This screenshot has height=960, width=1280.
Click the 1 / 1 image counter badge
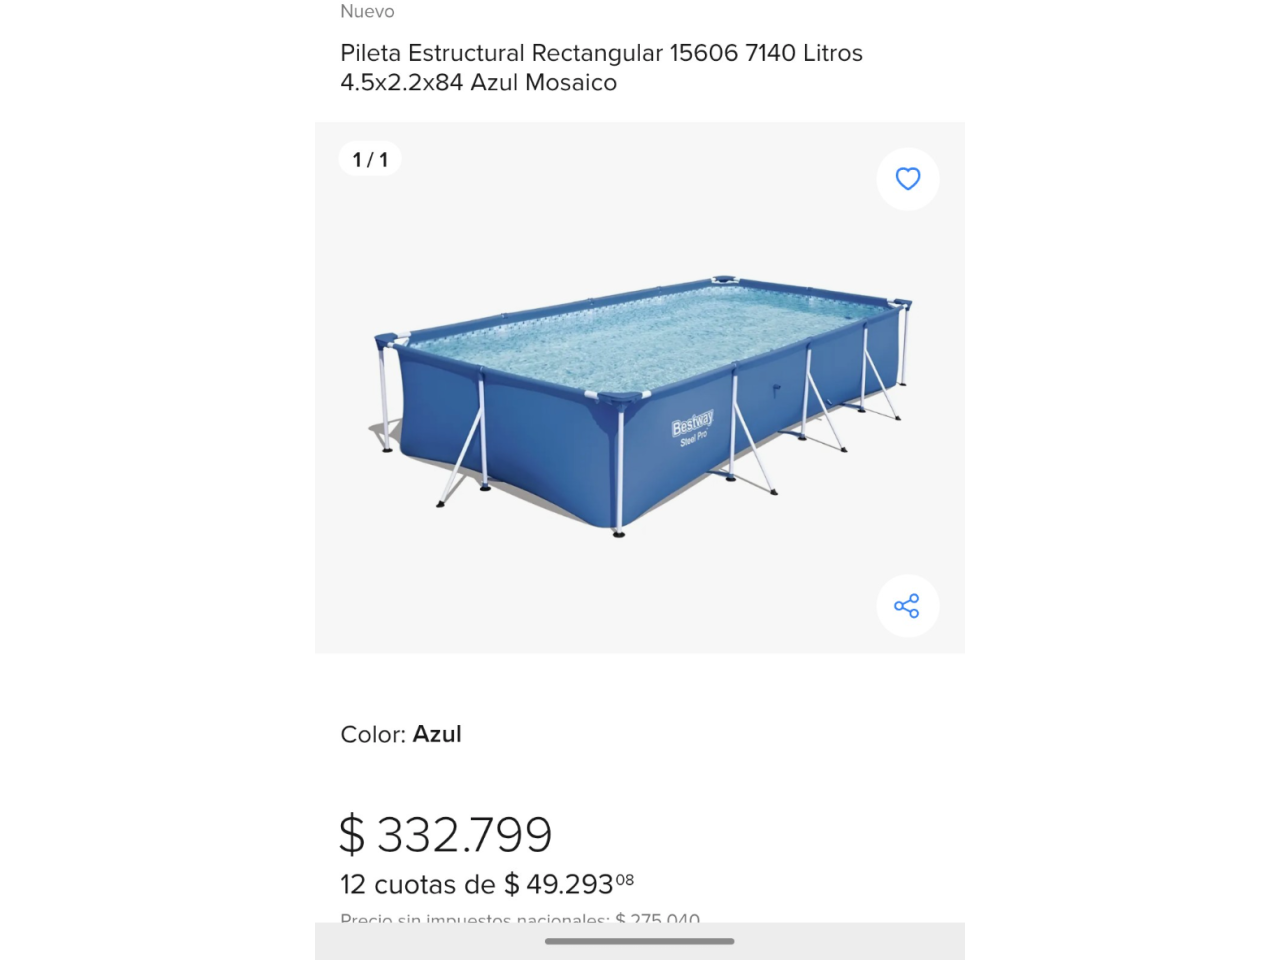tap(370, 160)
